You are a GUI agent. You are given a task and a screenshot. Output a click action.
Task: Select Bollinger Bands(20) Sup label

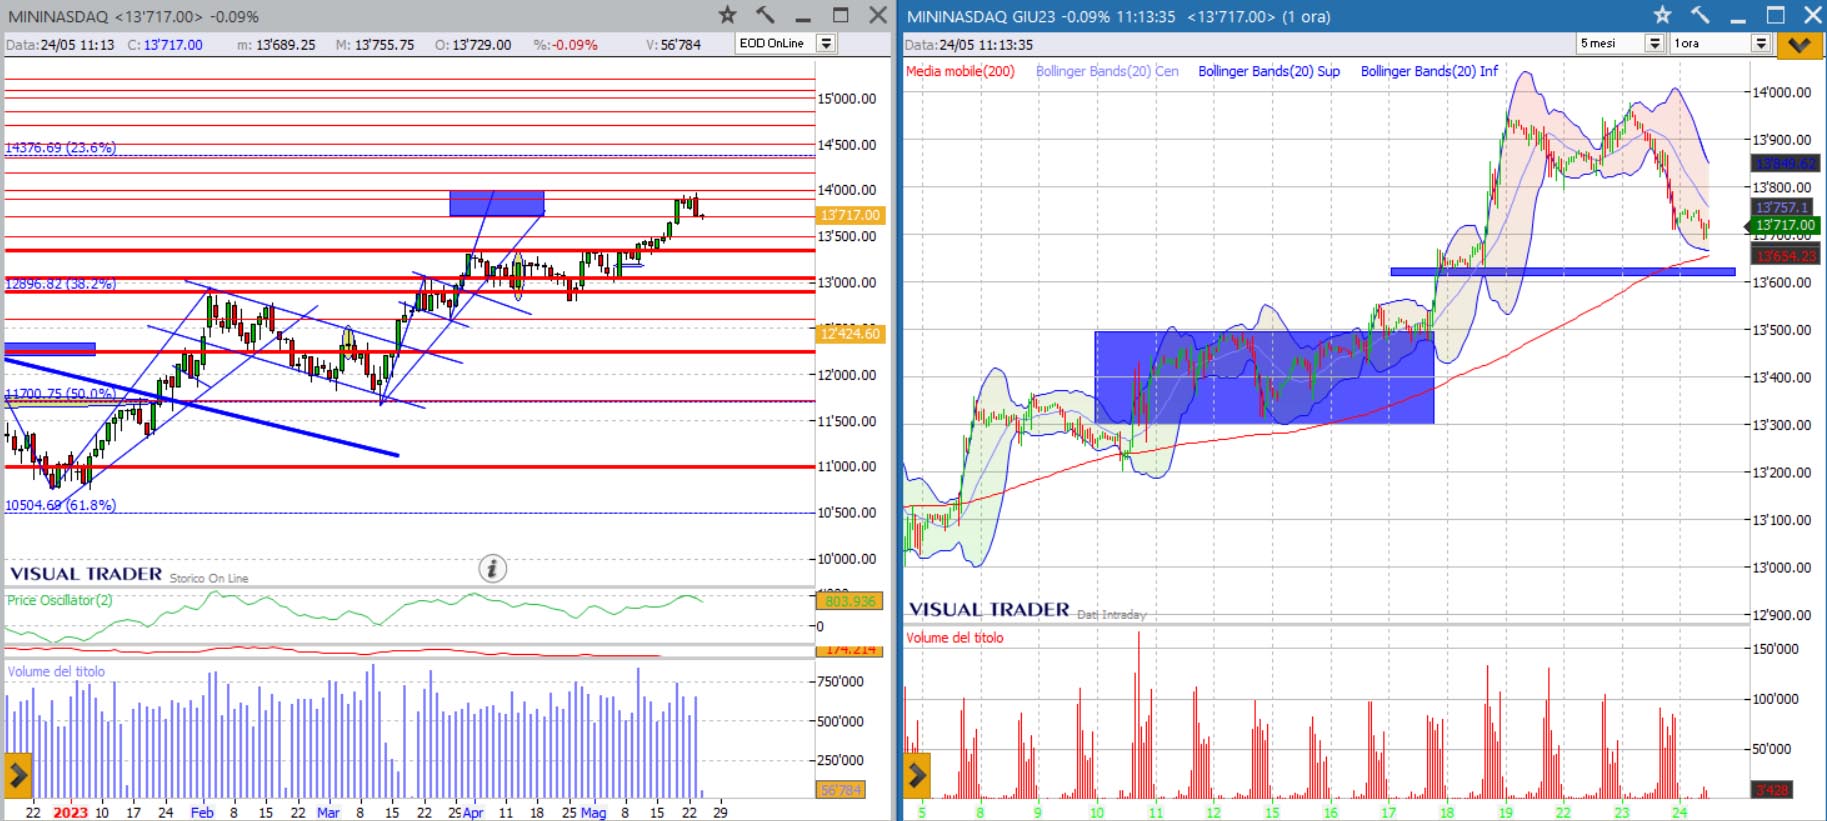[1269, 71]
